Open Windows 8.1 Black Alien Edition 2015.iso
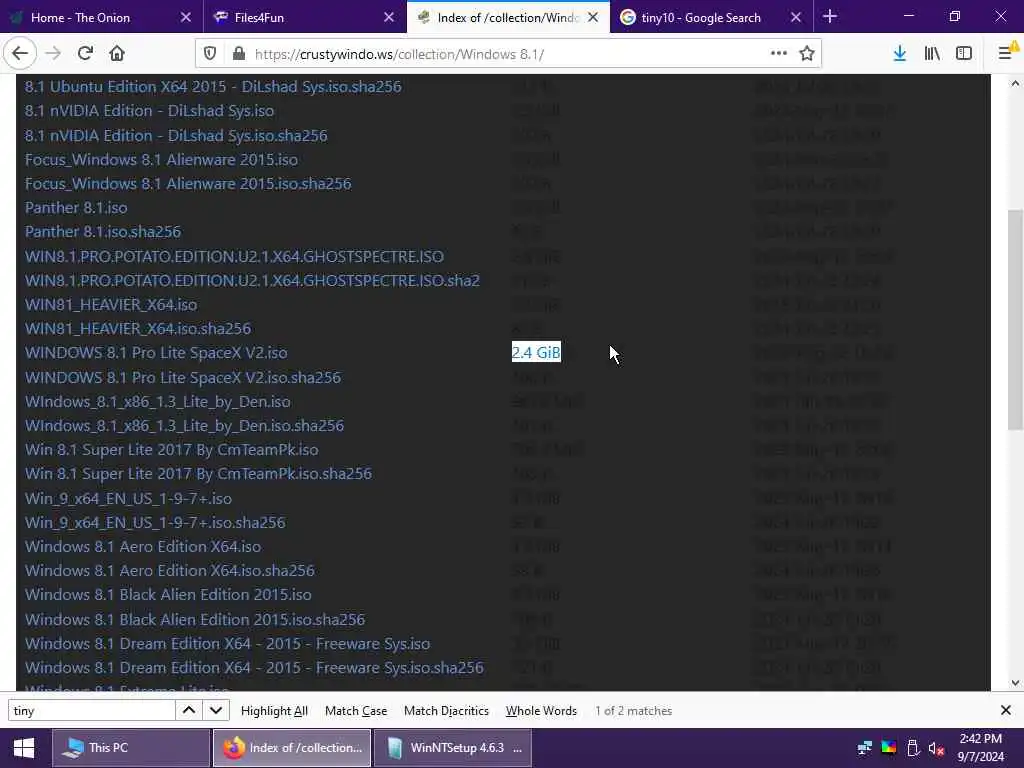 point(168,594)
